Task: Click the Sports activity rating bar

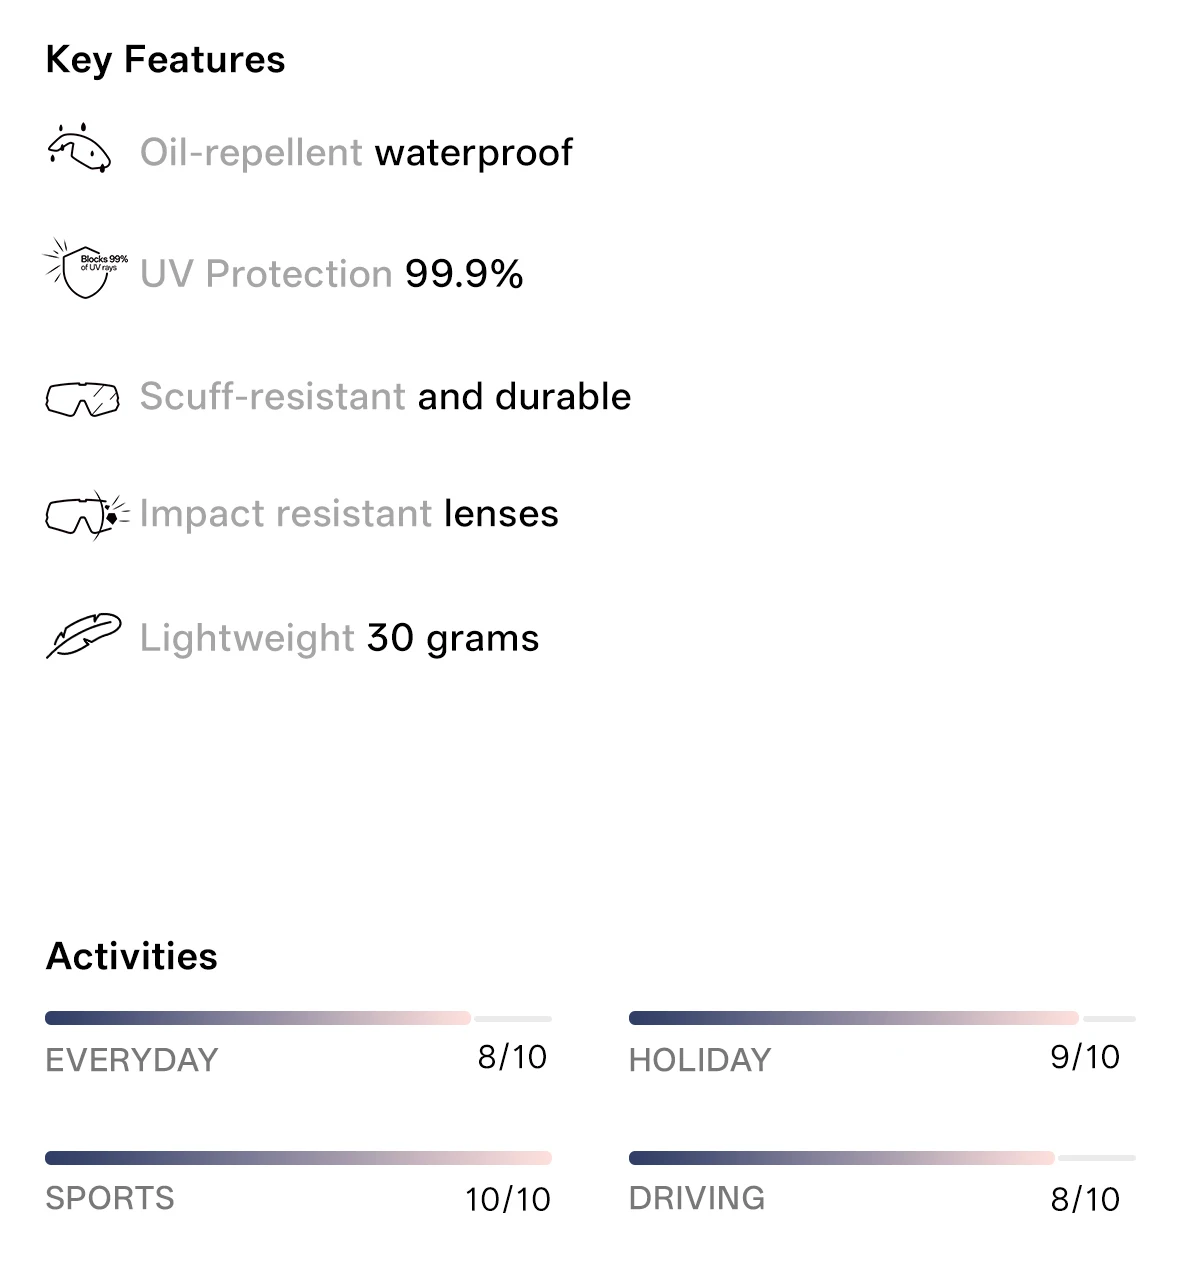Action: (x=298, y=1158)
